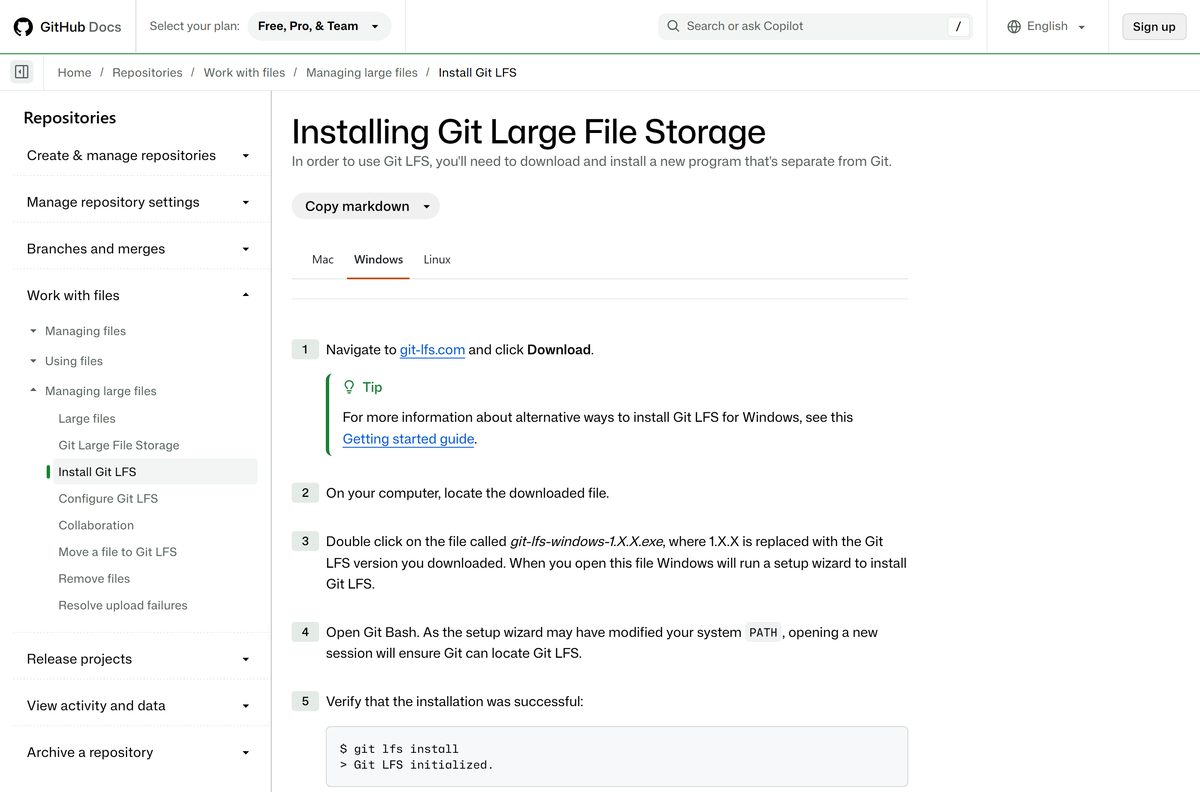Viewport: 1200px width, 792px height.
Task: Go to Home breadcrumb
Action: click(74, 72)
